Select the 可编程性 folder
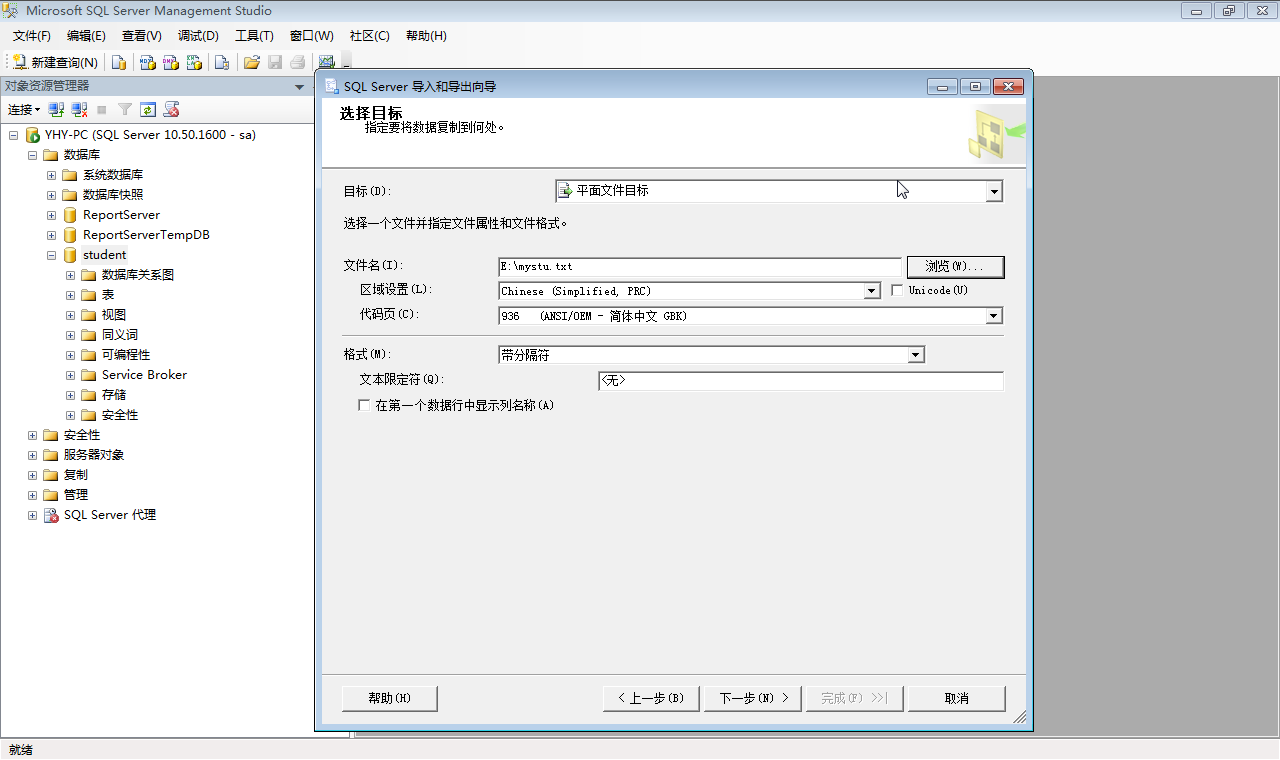1280x760 pixels. coord(125,355)
